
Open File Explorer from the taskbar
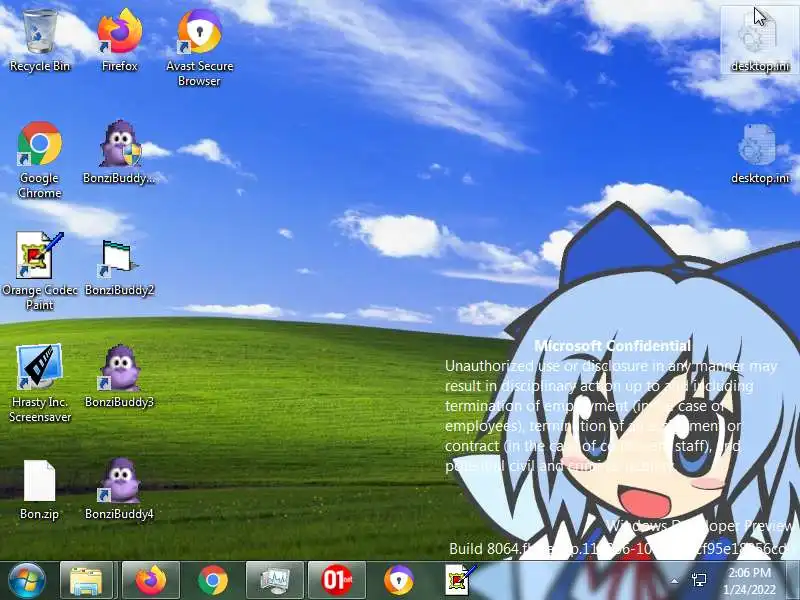86,581
